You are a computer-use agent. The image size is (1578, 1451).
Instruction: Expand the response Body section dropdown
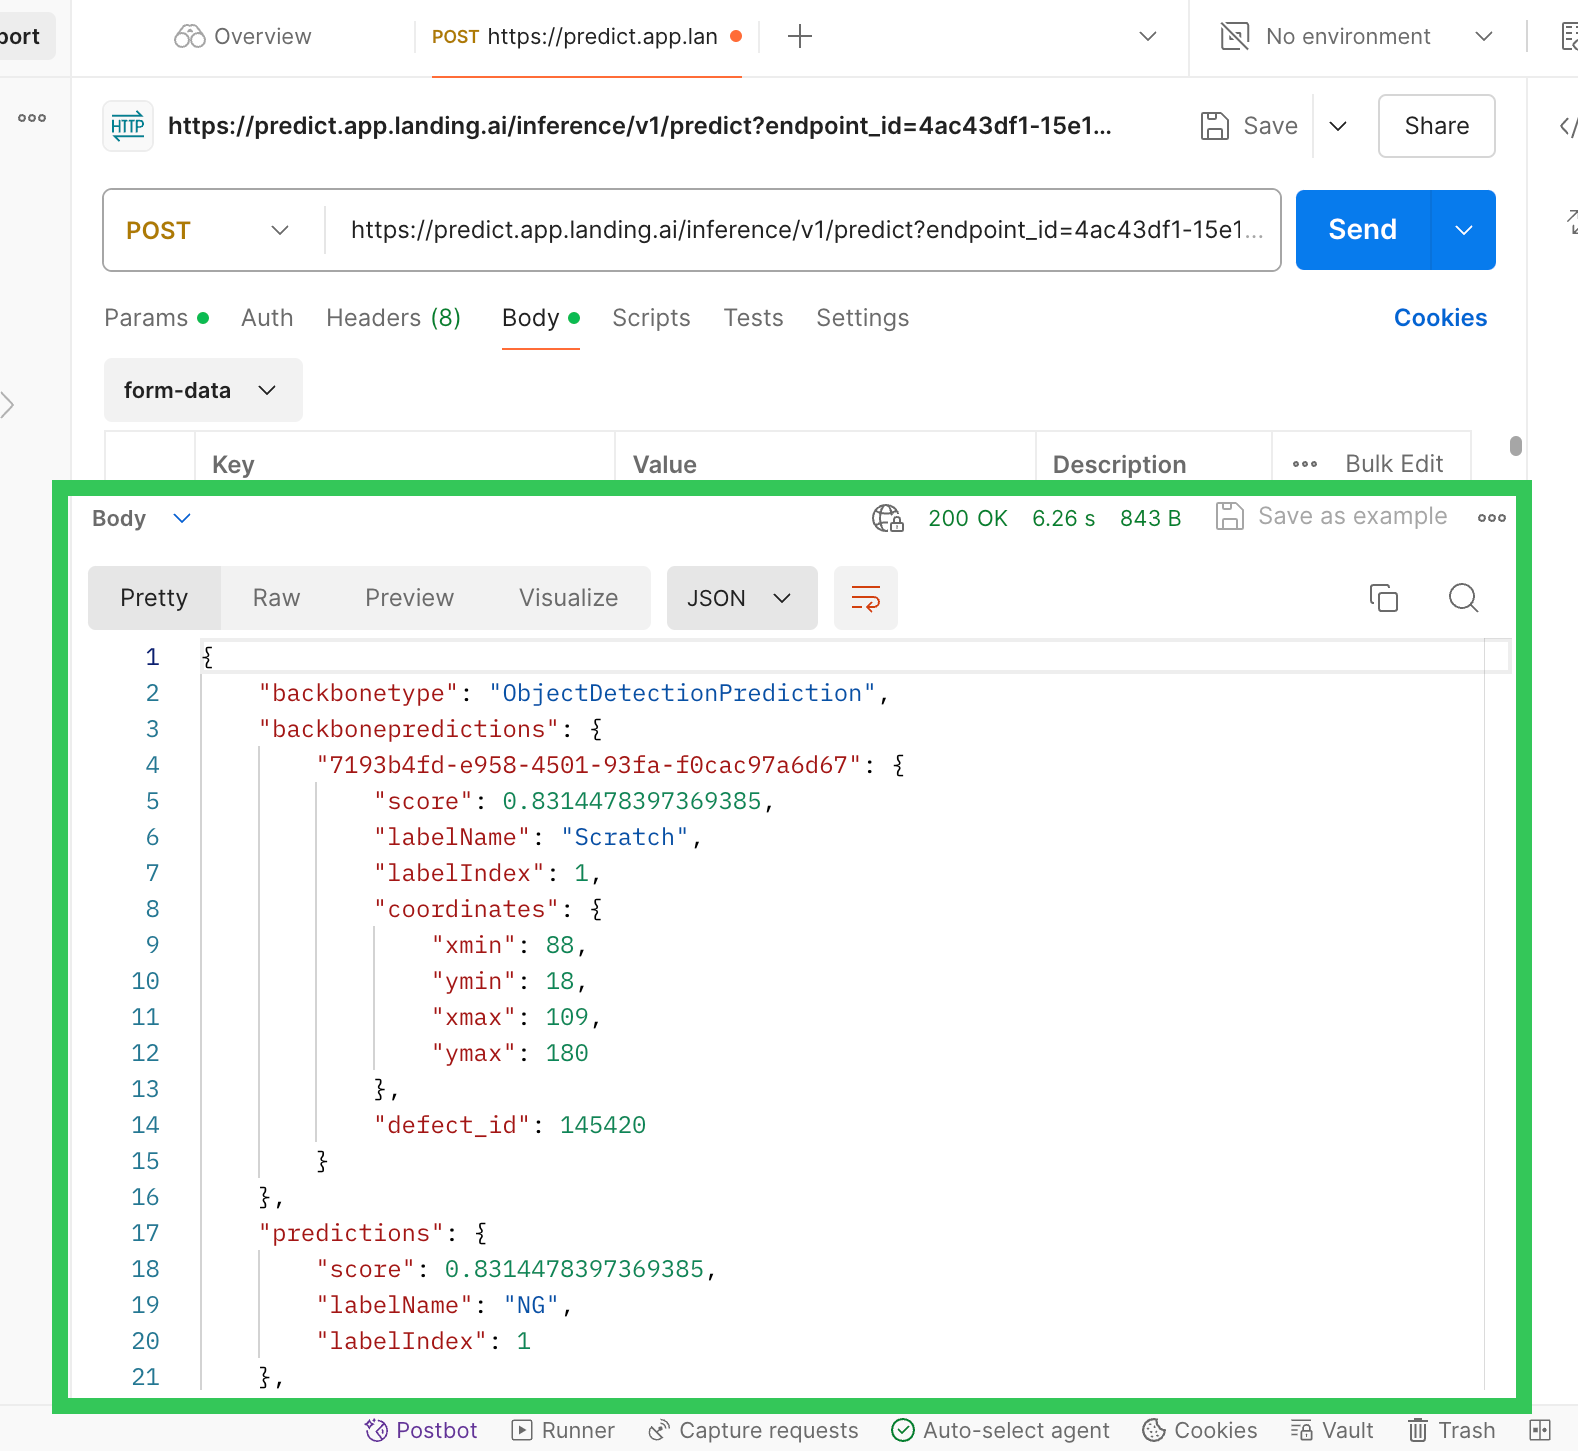pyautogui.click(x=142, y=518)
